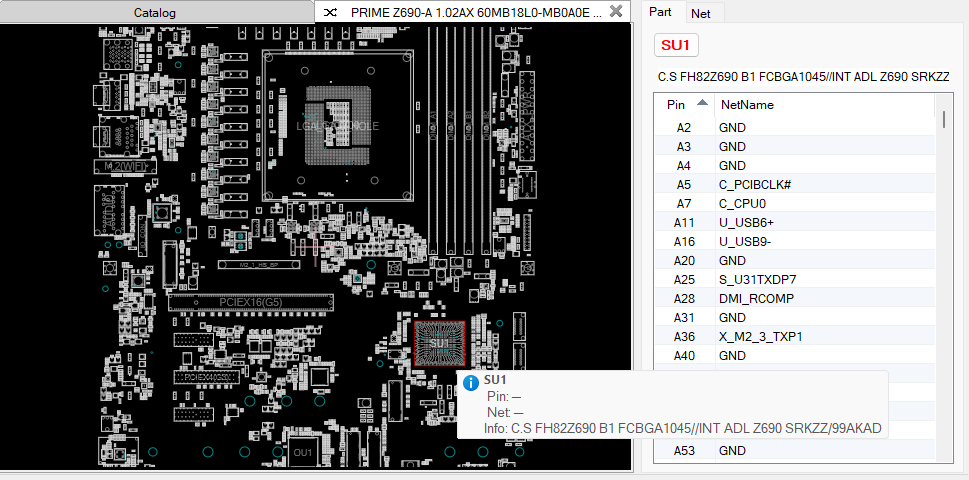
Task: Select the DMI_RCOMP net entry
Action: 756,299
